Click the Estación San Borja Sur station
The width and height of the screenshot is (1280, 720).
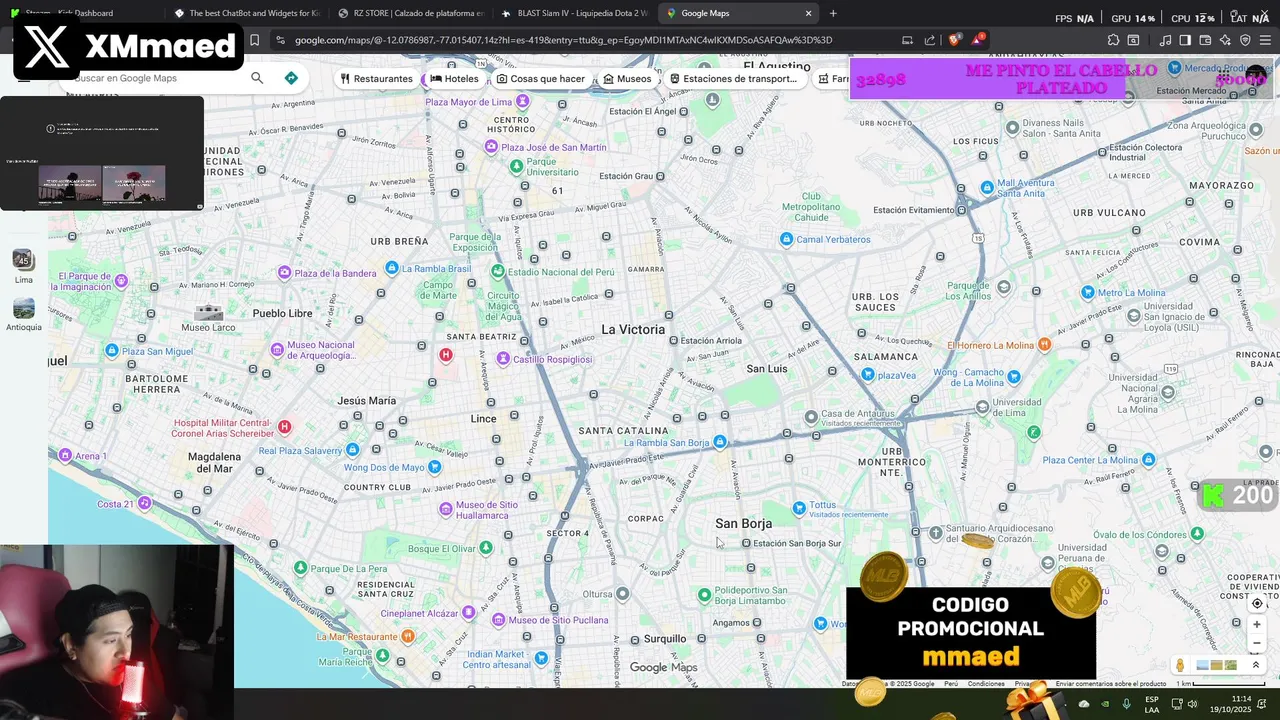pyautogui.click(x=790, y=543)
